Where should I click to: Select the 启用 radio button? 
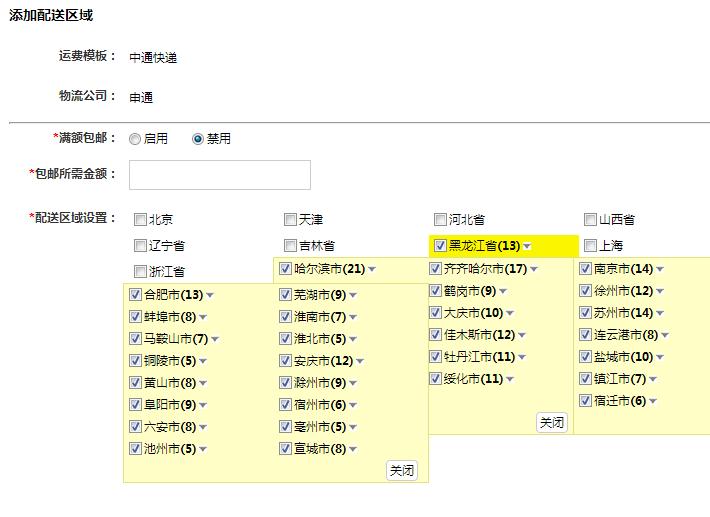(135, 139)
